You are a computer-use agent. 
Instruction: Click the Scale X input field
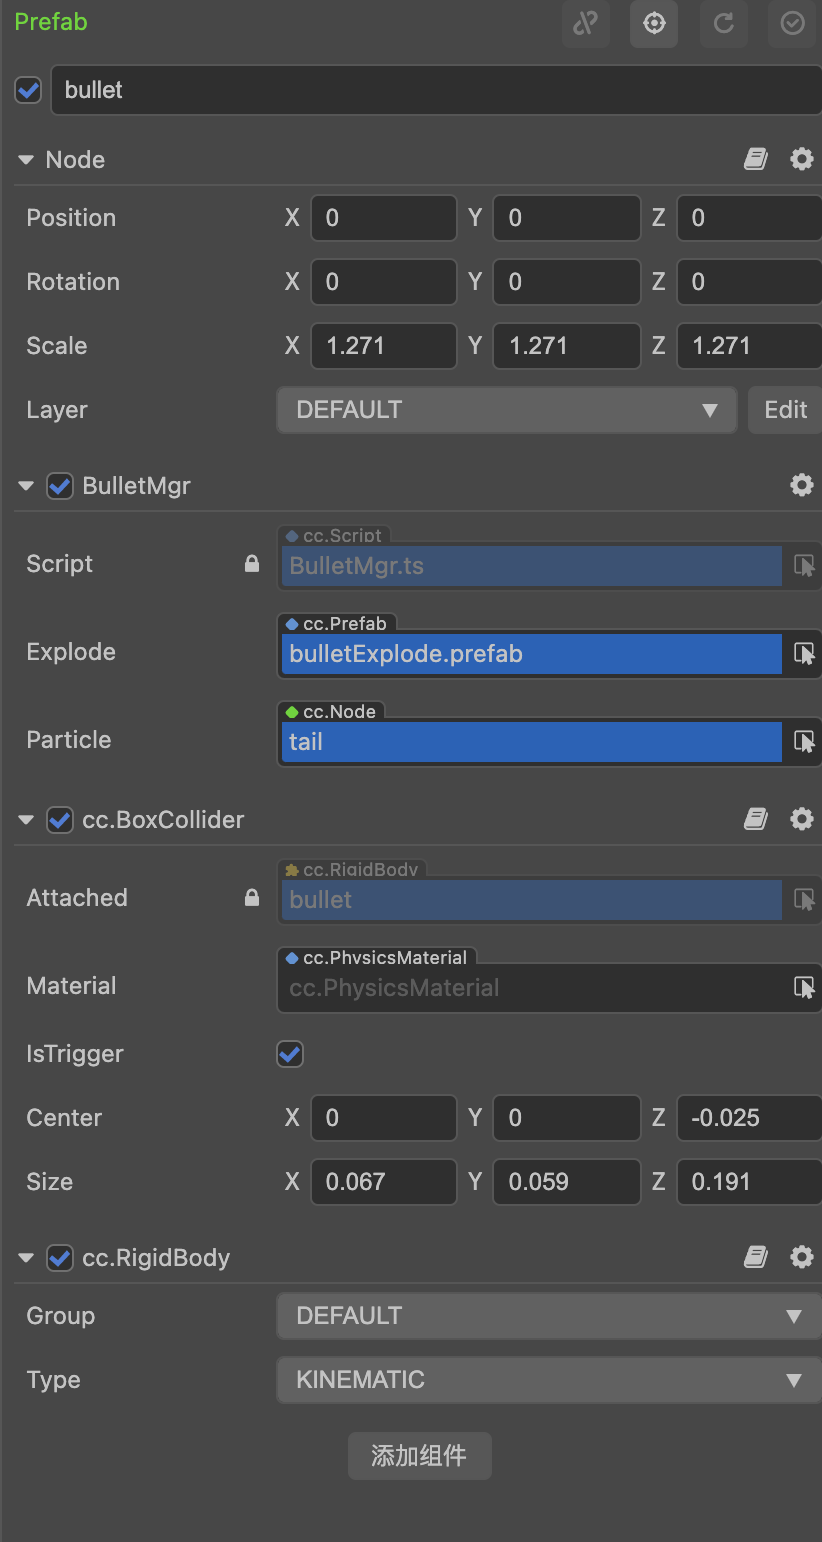pos(384,346)
